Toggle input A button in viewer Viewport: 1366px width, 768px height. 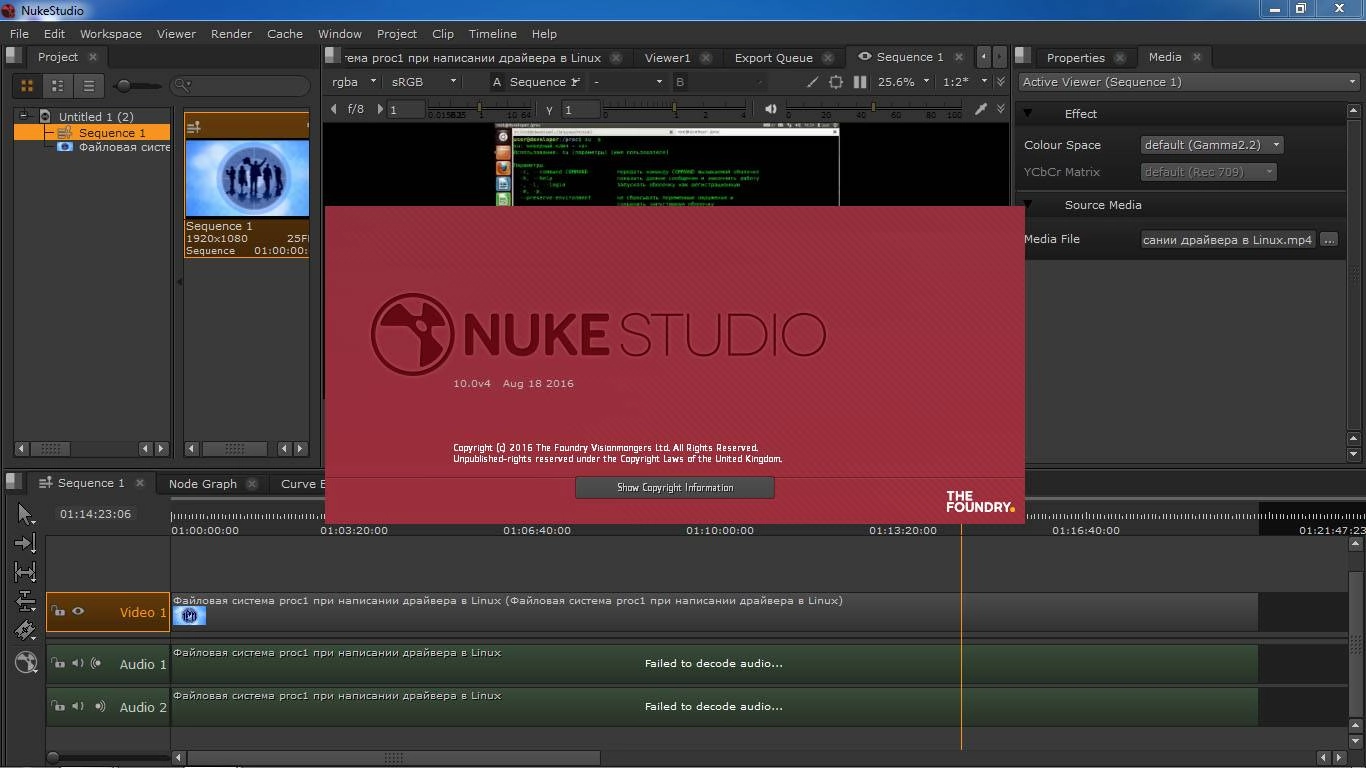pyautogui.click(x=498, y=82)
